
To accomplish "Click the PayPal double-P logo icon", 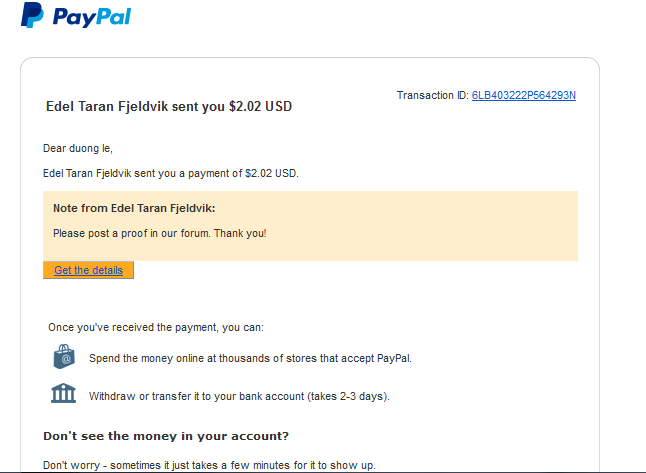I will [x=32, y=16].
